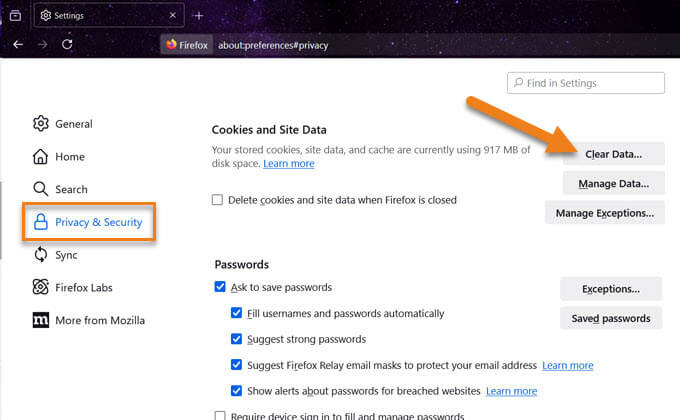This screenshot has width=680, height=420.
Task: Open the Saved passwords button
Action: click(611, 318)
